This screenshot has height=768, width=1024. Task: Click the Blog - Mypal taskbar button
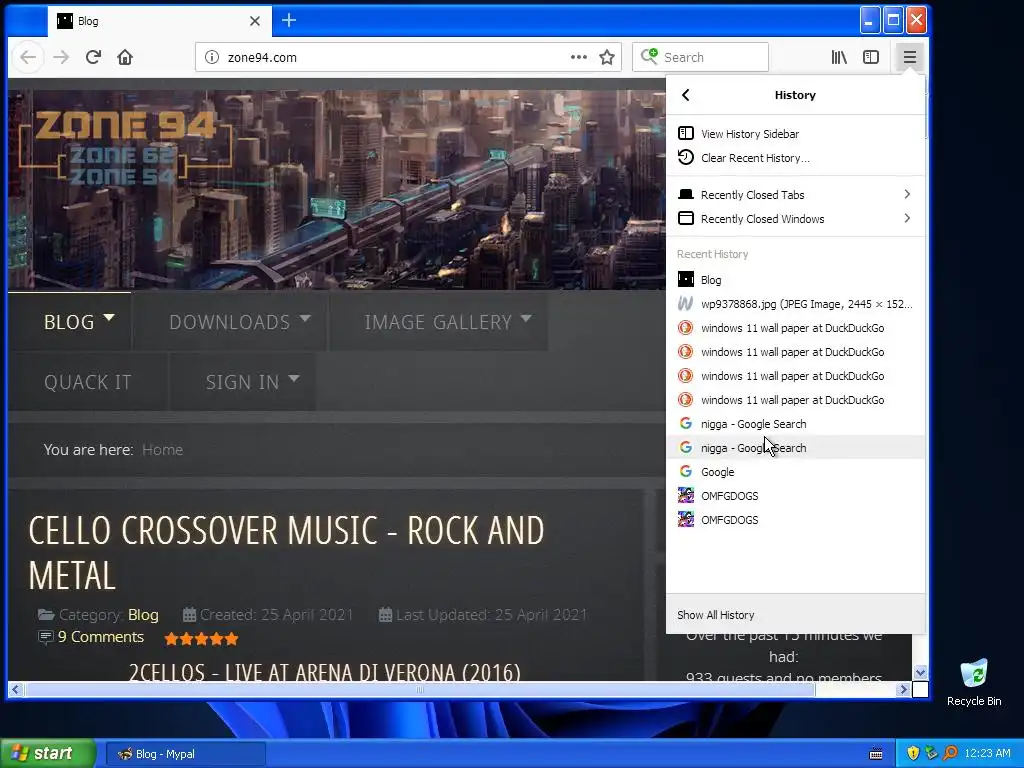[185, 754]
